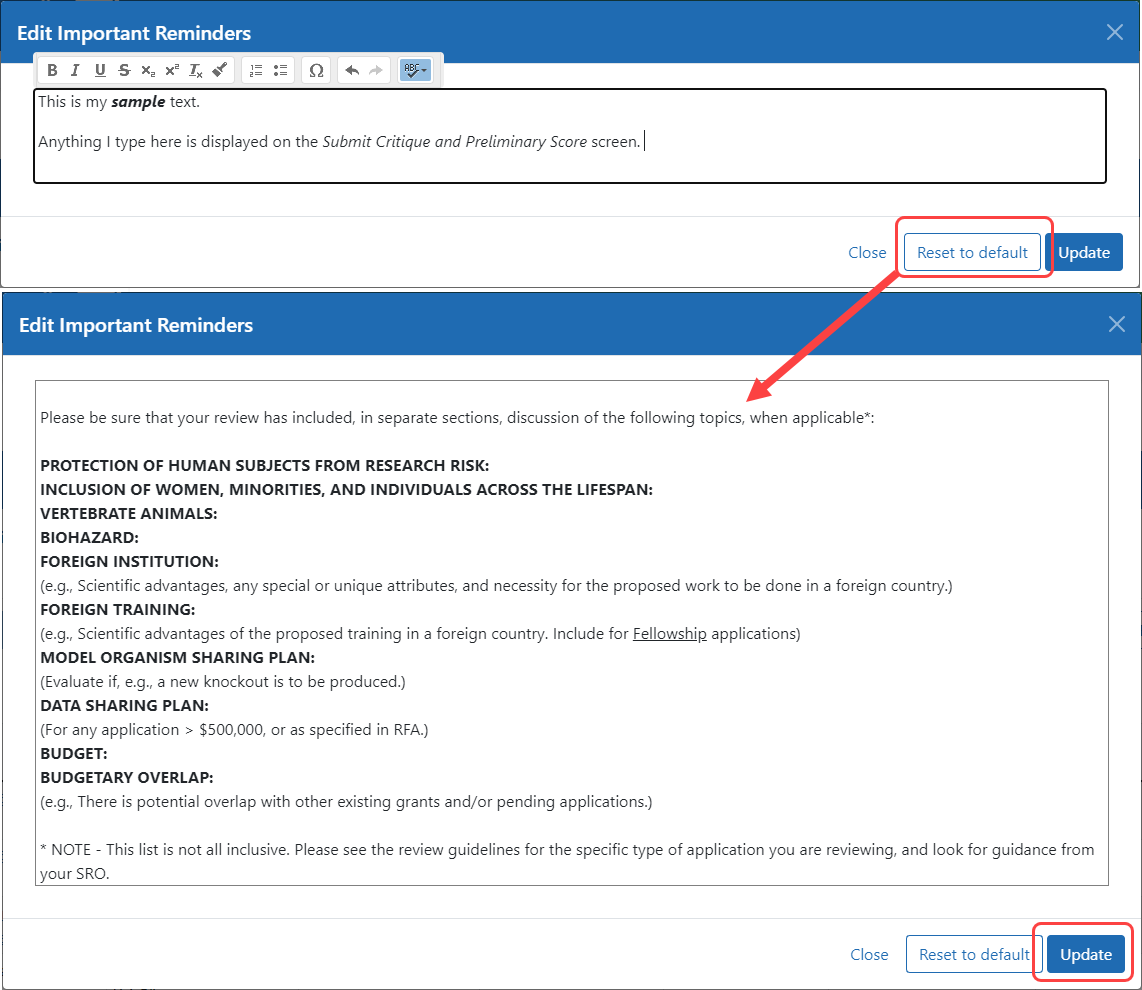Viewport: 1142px width, 990px height.
Task: Click italic 'Submit Critique and Preliminary Score' text
Action: [454, 142]
